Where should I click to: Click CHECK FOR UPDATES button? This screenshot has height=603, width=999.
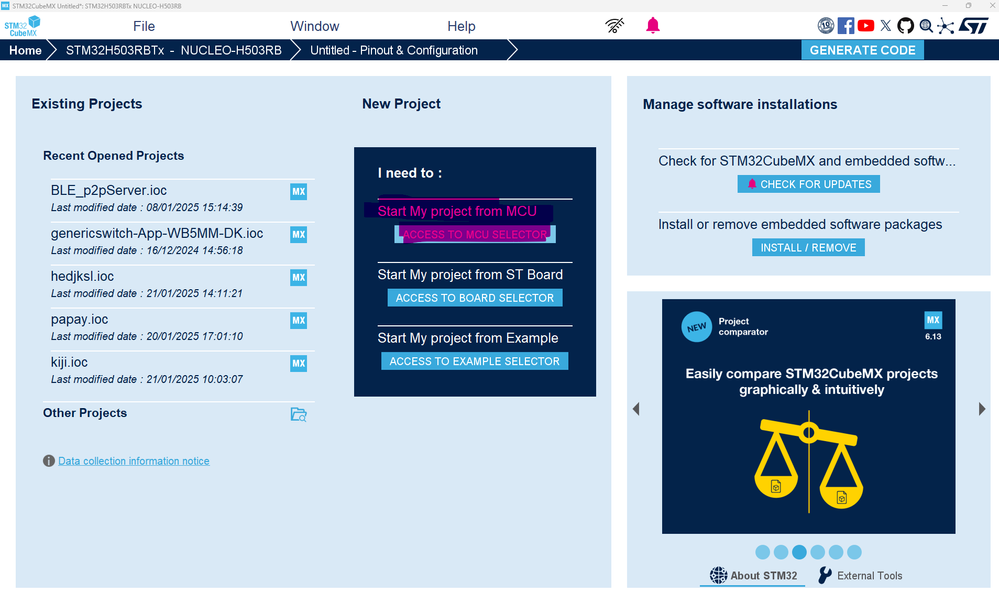[809, 184]
